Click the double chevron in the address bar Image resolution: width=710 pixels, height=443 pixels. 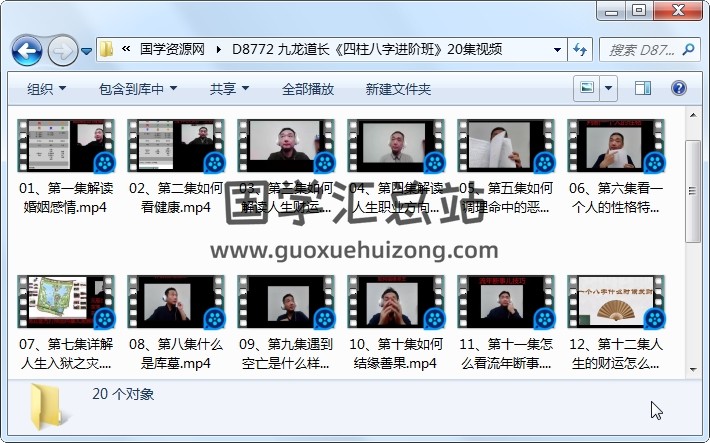tap(126, 49)
